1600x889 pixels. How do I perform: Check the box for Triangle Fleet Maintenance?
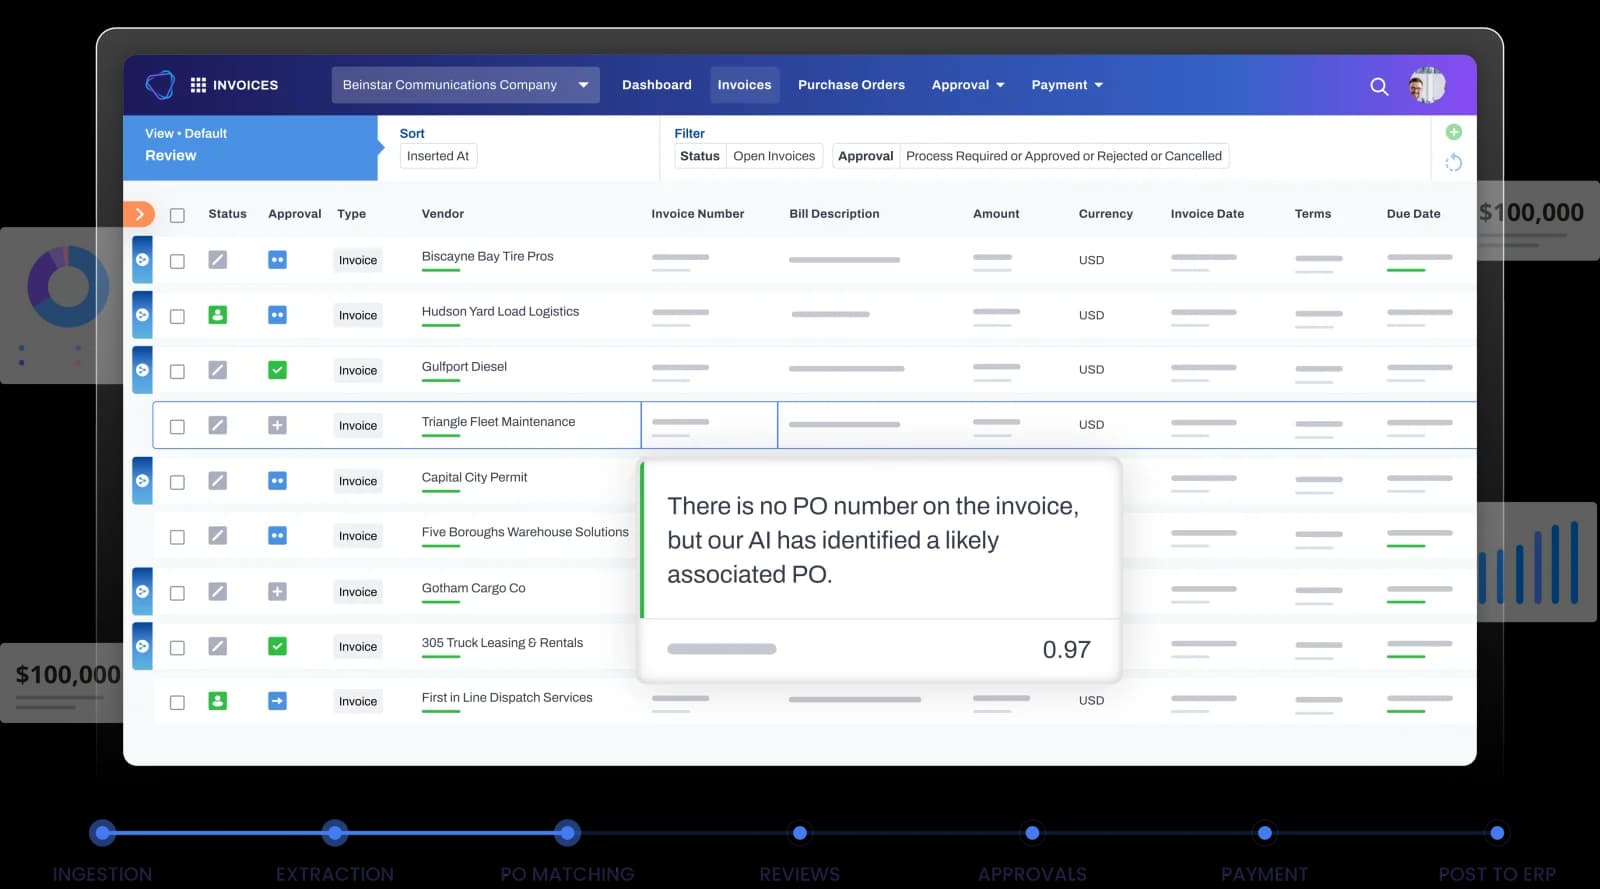click(177, 426)
